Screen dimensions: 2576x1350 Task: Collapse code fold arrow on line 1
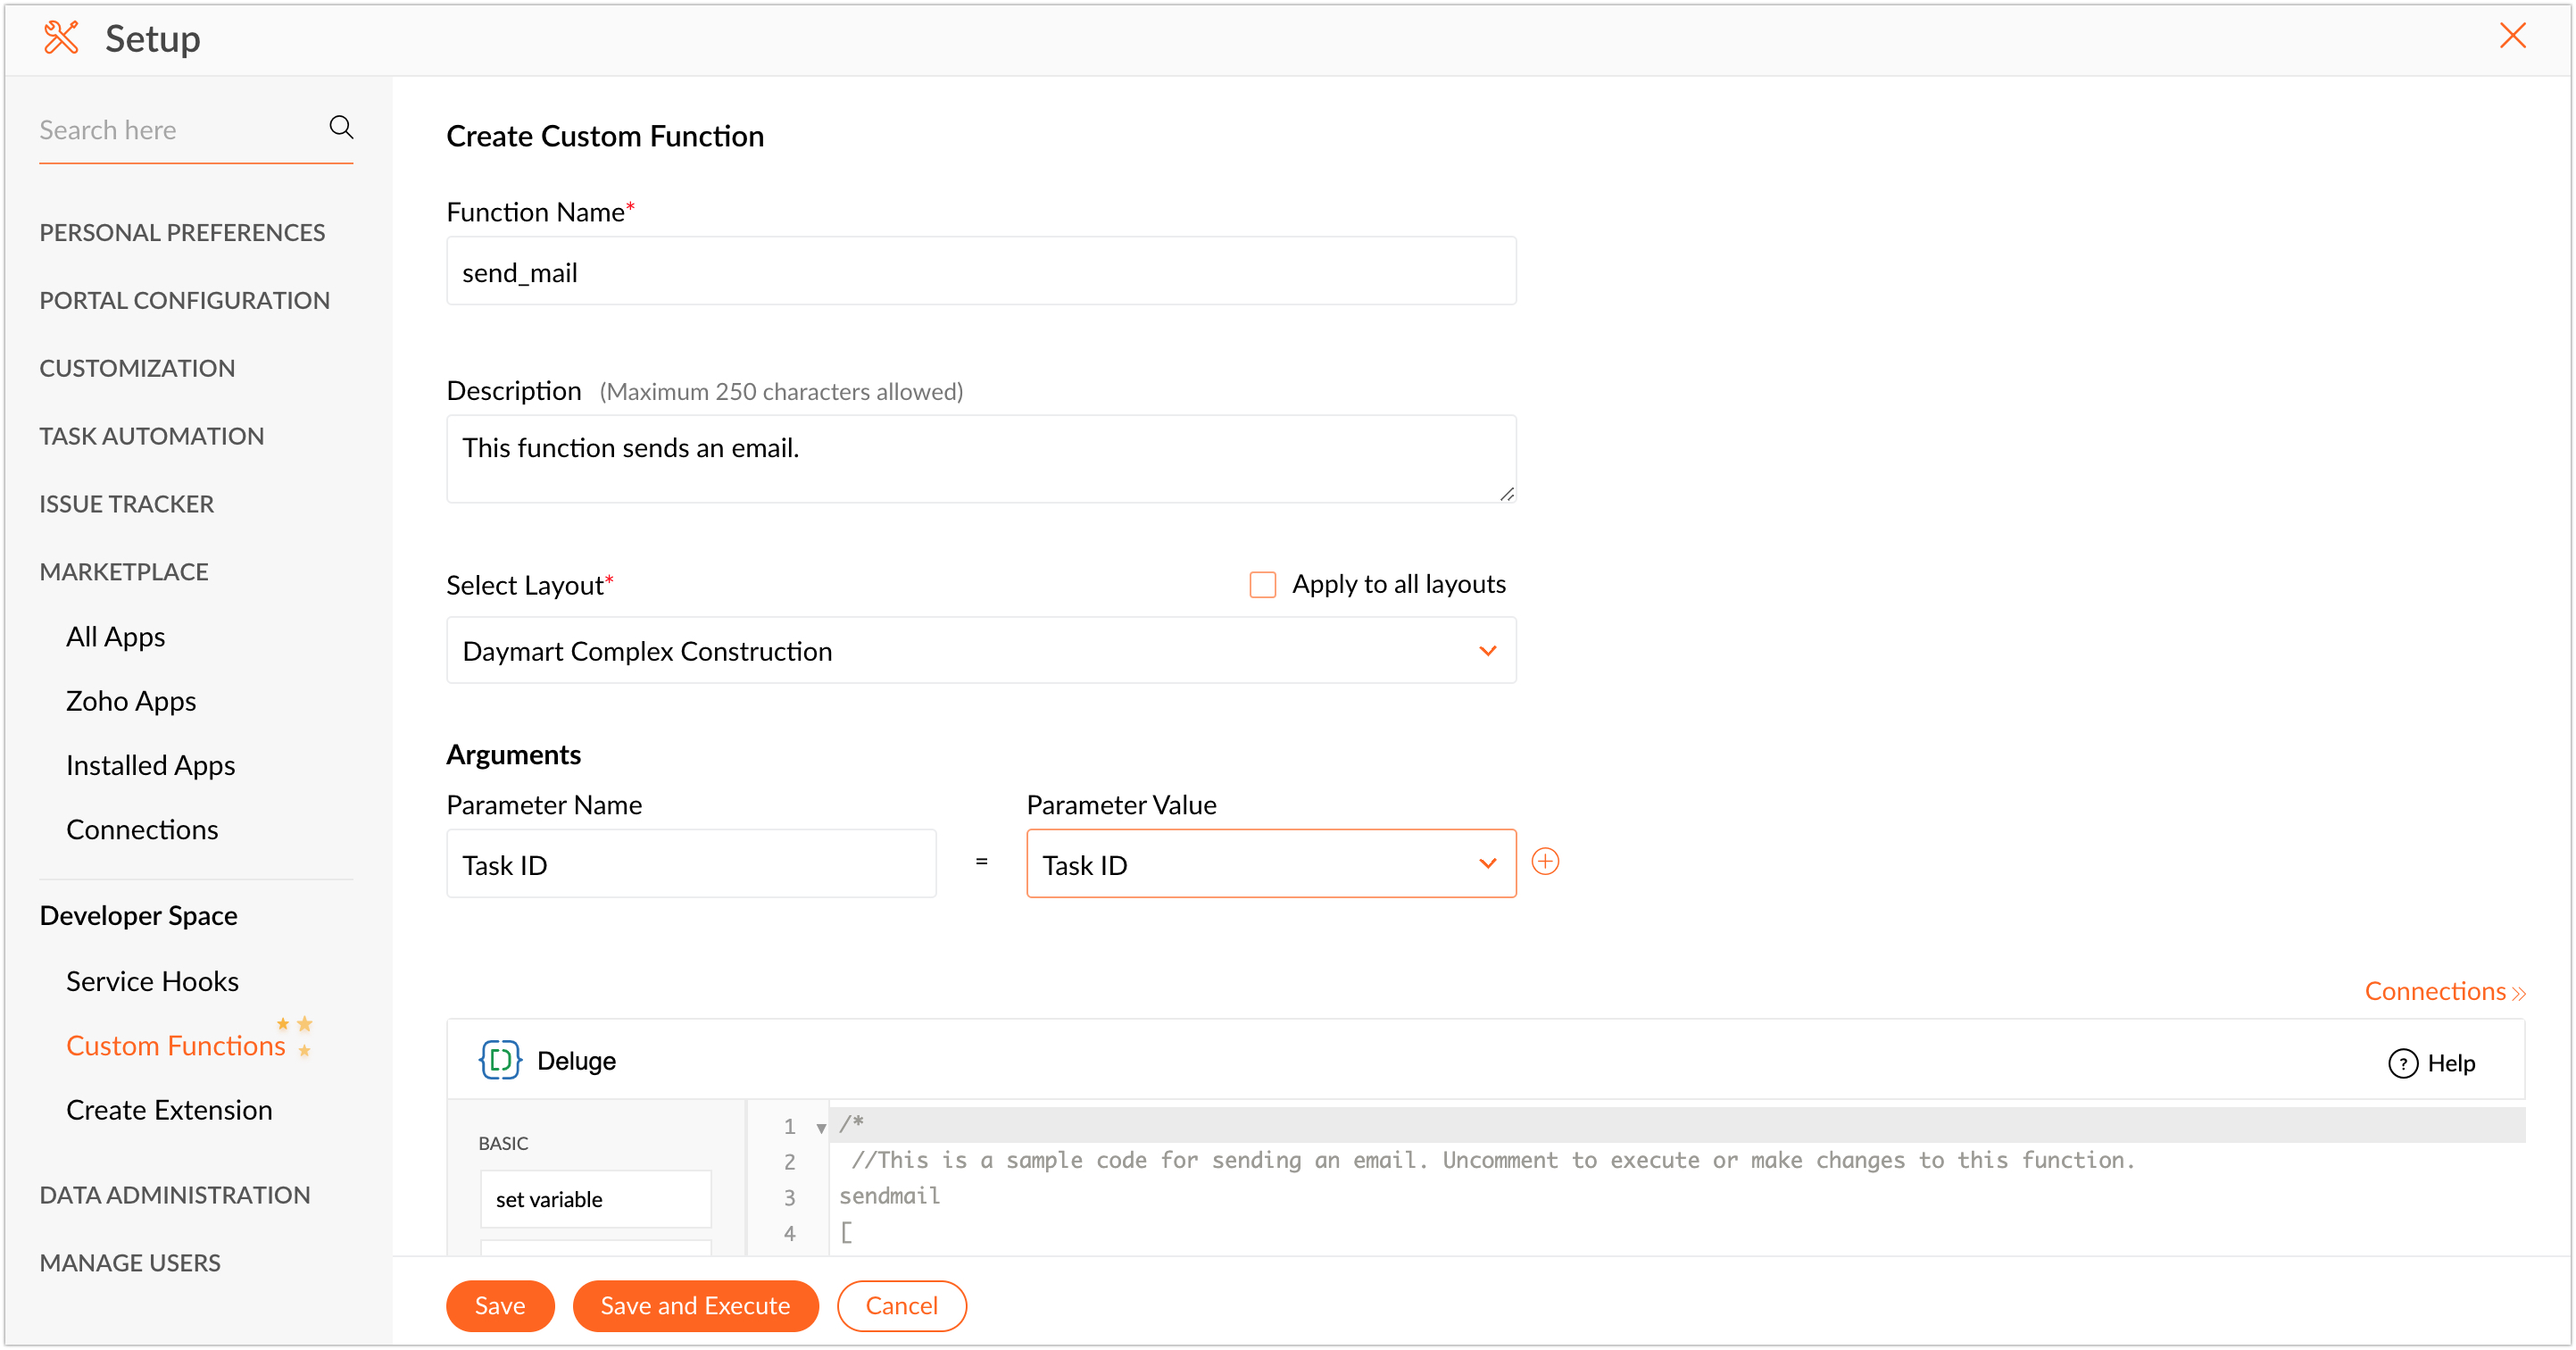pos(821,1128)
